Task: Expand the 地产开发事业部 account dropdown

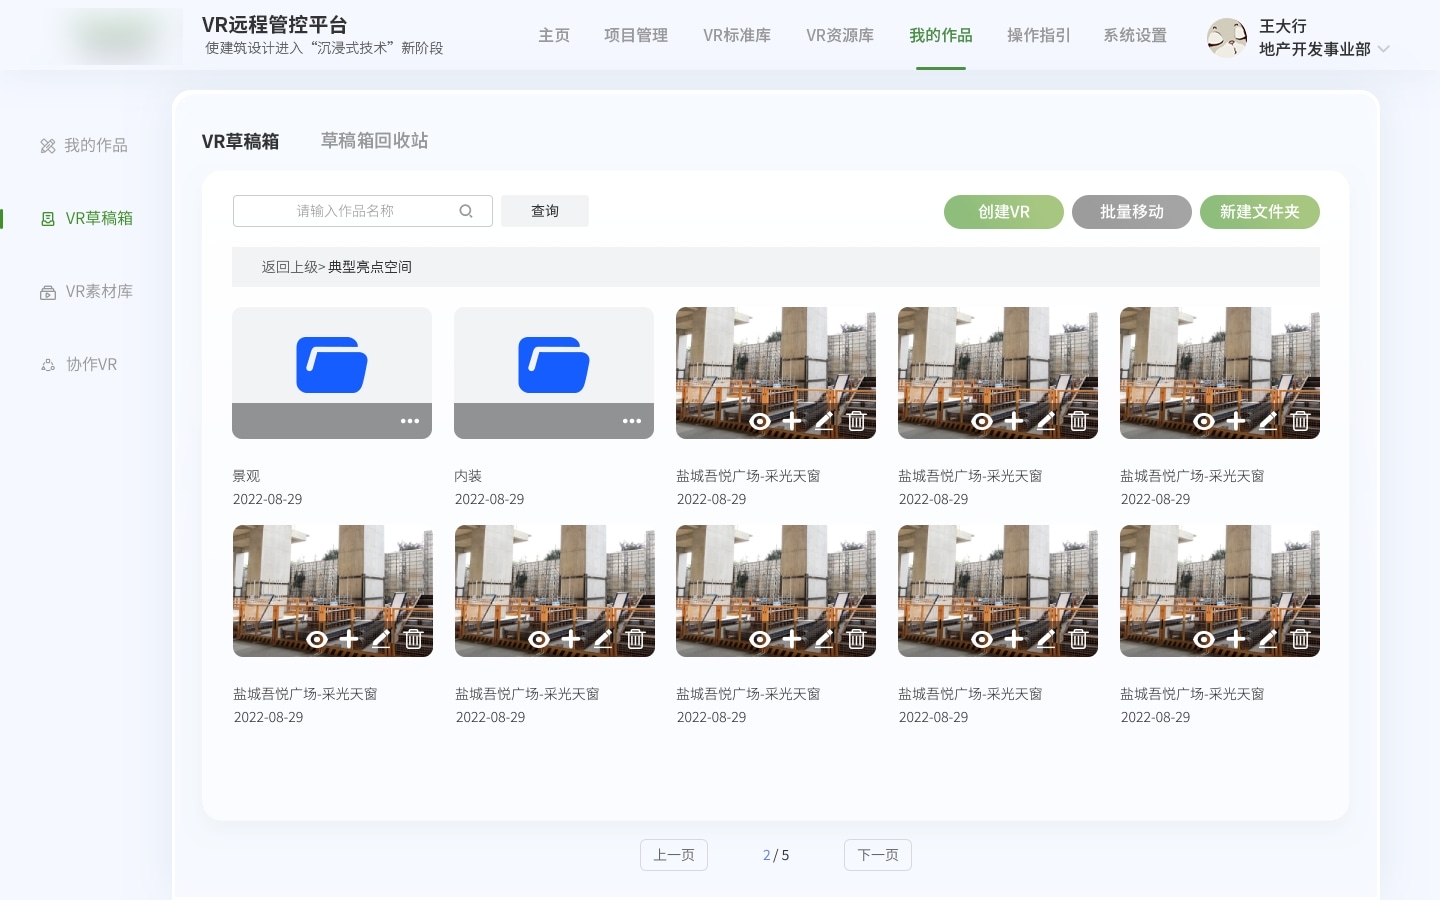Action: [1383, 48]
